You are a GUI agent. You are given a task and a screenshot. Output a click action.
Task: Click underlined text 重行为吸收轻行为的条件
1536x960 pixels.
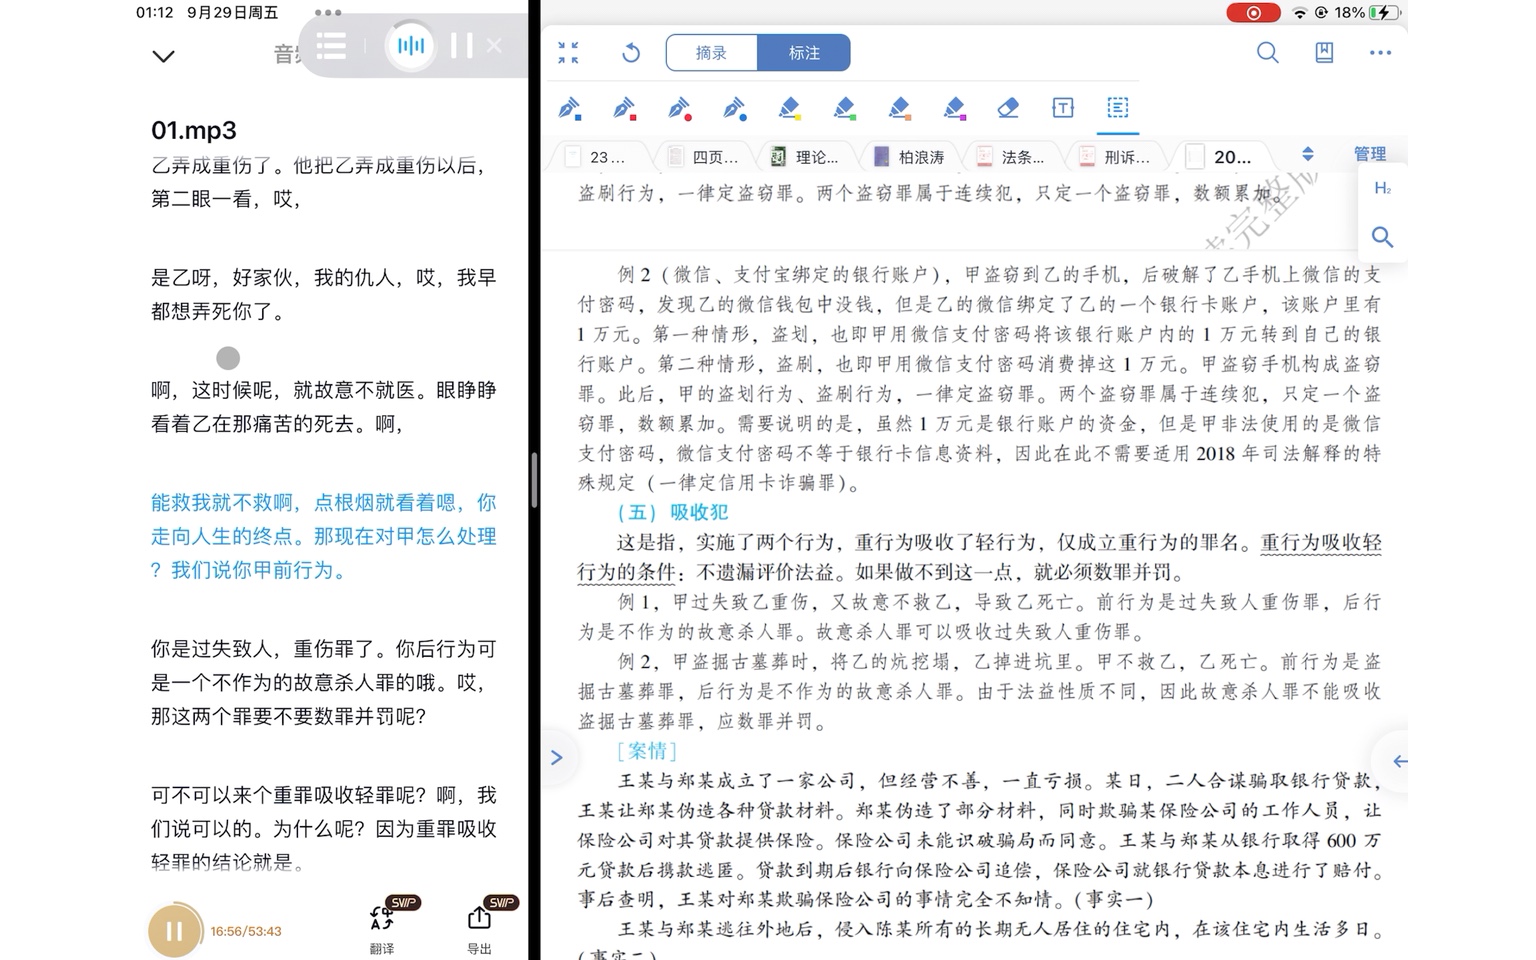pos(980,557)
